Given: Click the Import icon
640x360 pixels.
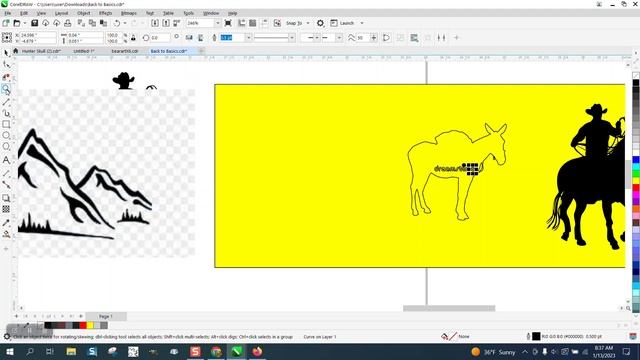Looking at the screenshot, I should click(155, 23).
